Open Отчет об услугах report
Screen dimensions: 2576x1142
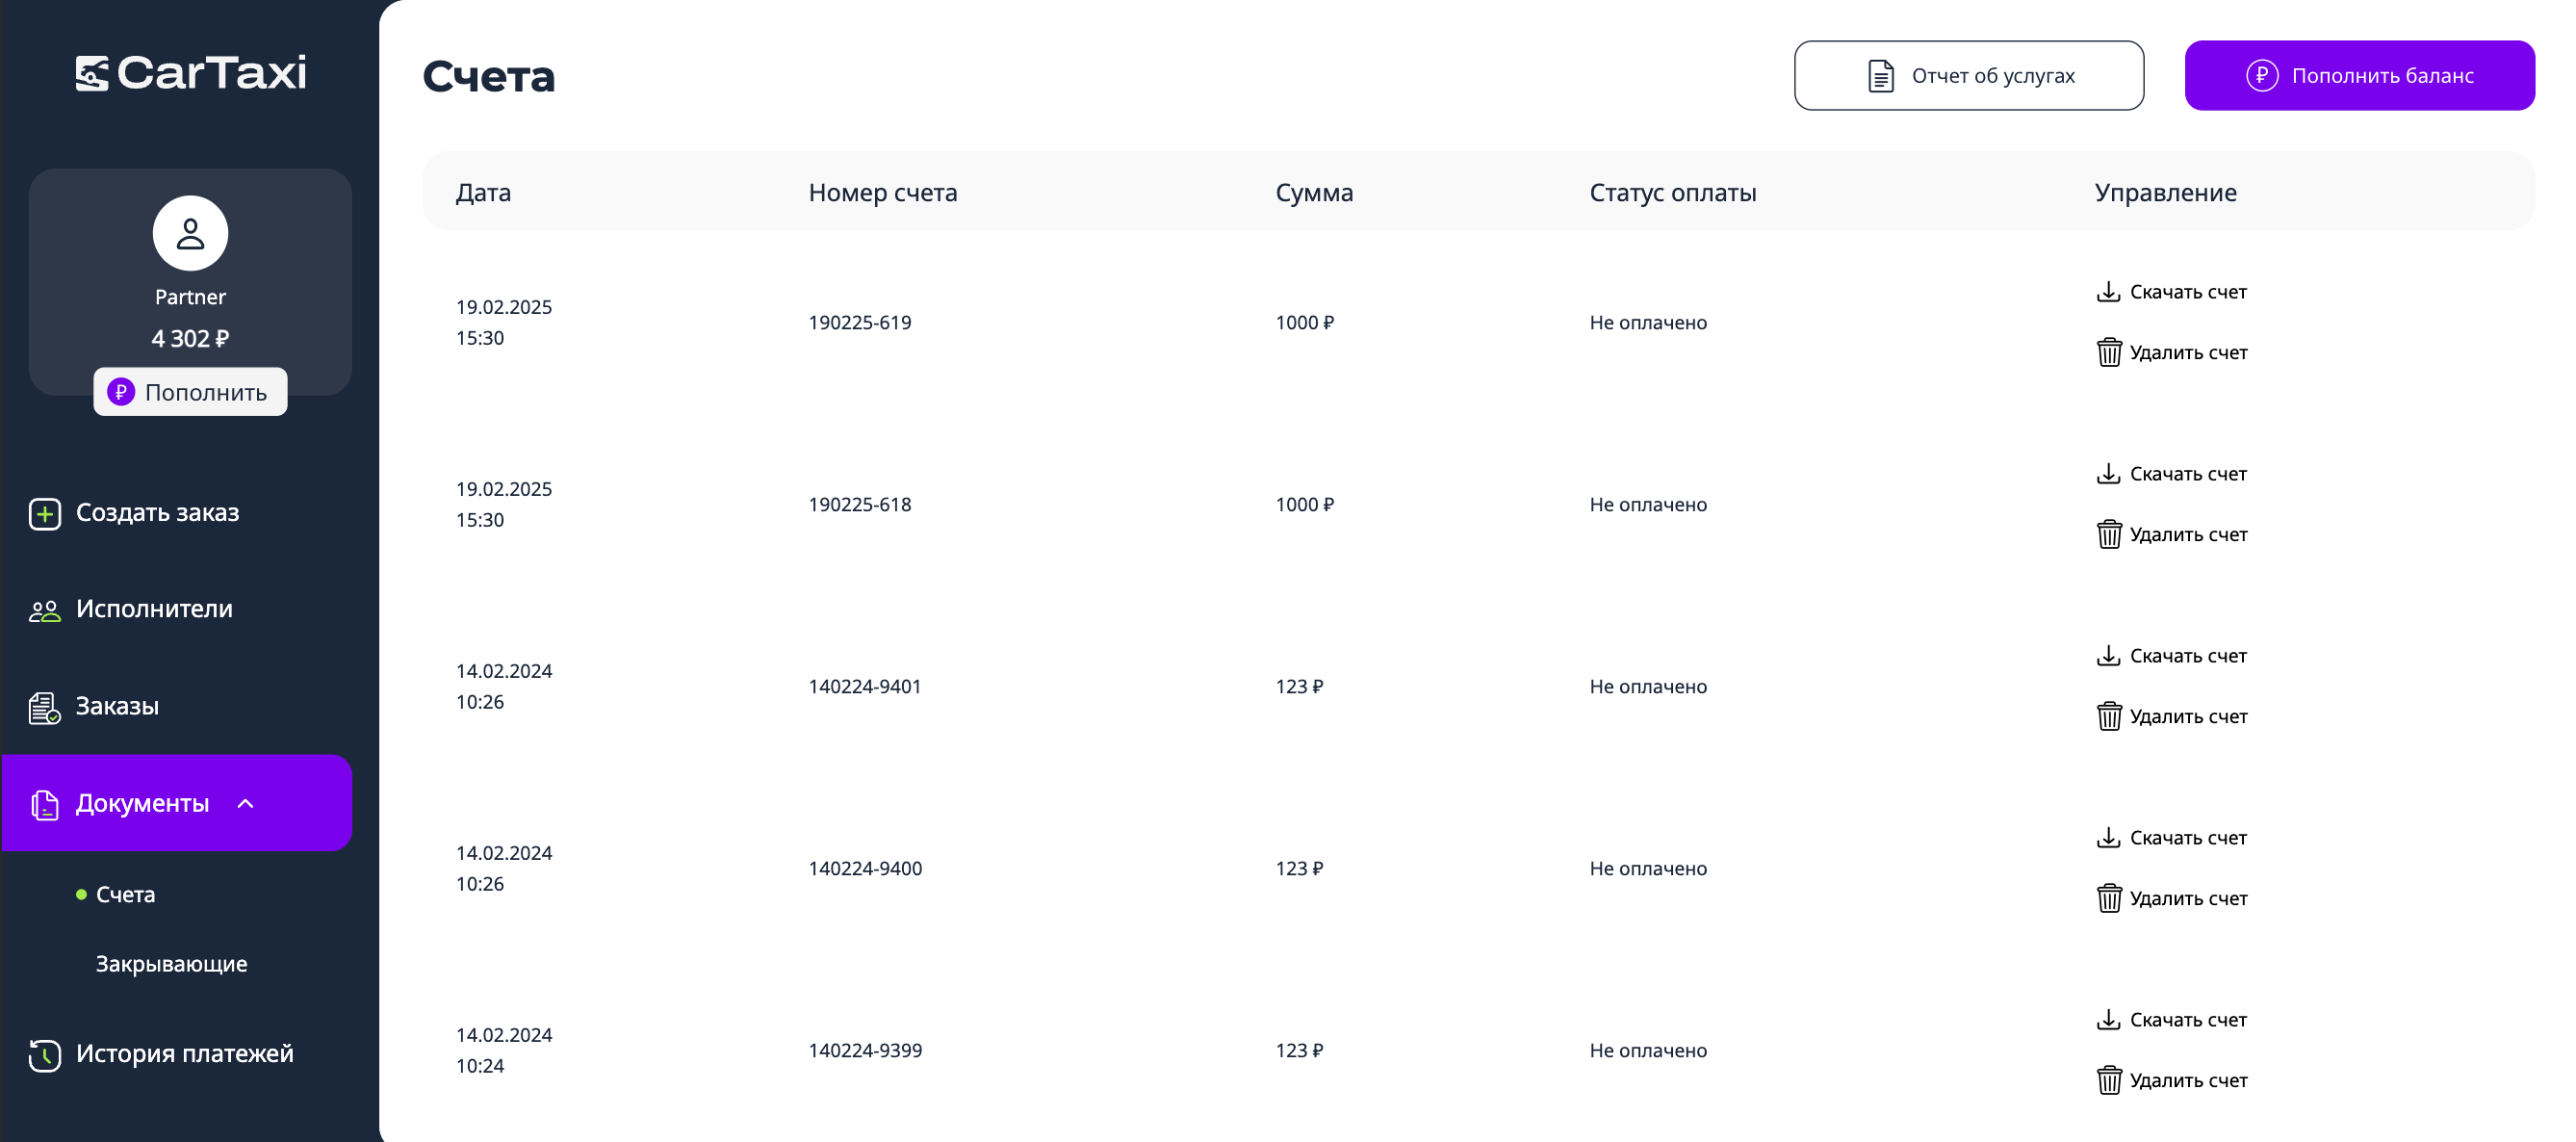(1968, 76)
